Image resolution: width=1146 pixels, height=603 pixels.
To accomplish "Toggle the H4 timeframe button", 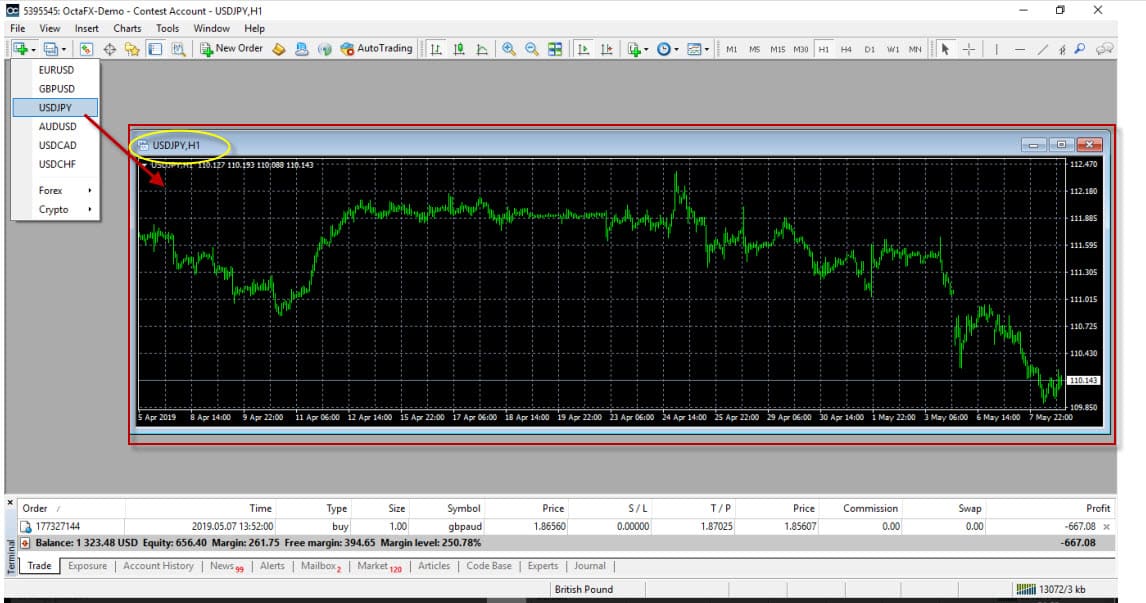I will pos(846,49).
